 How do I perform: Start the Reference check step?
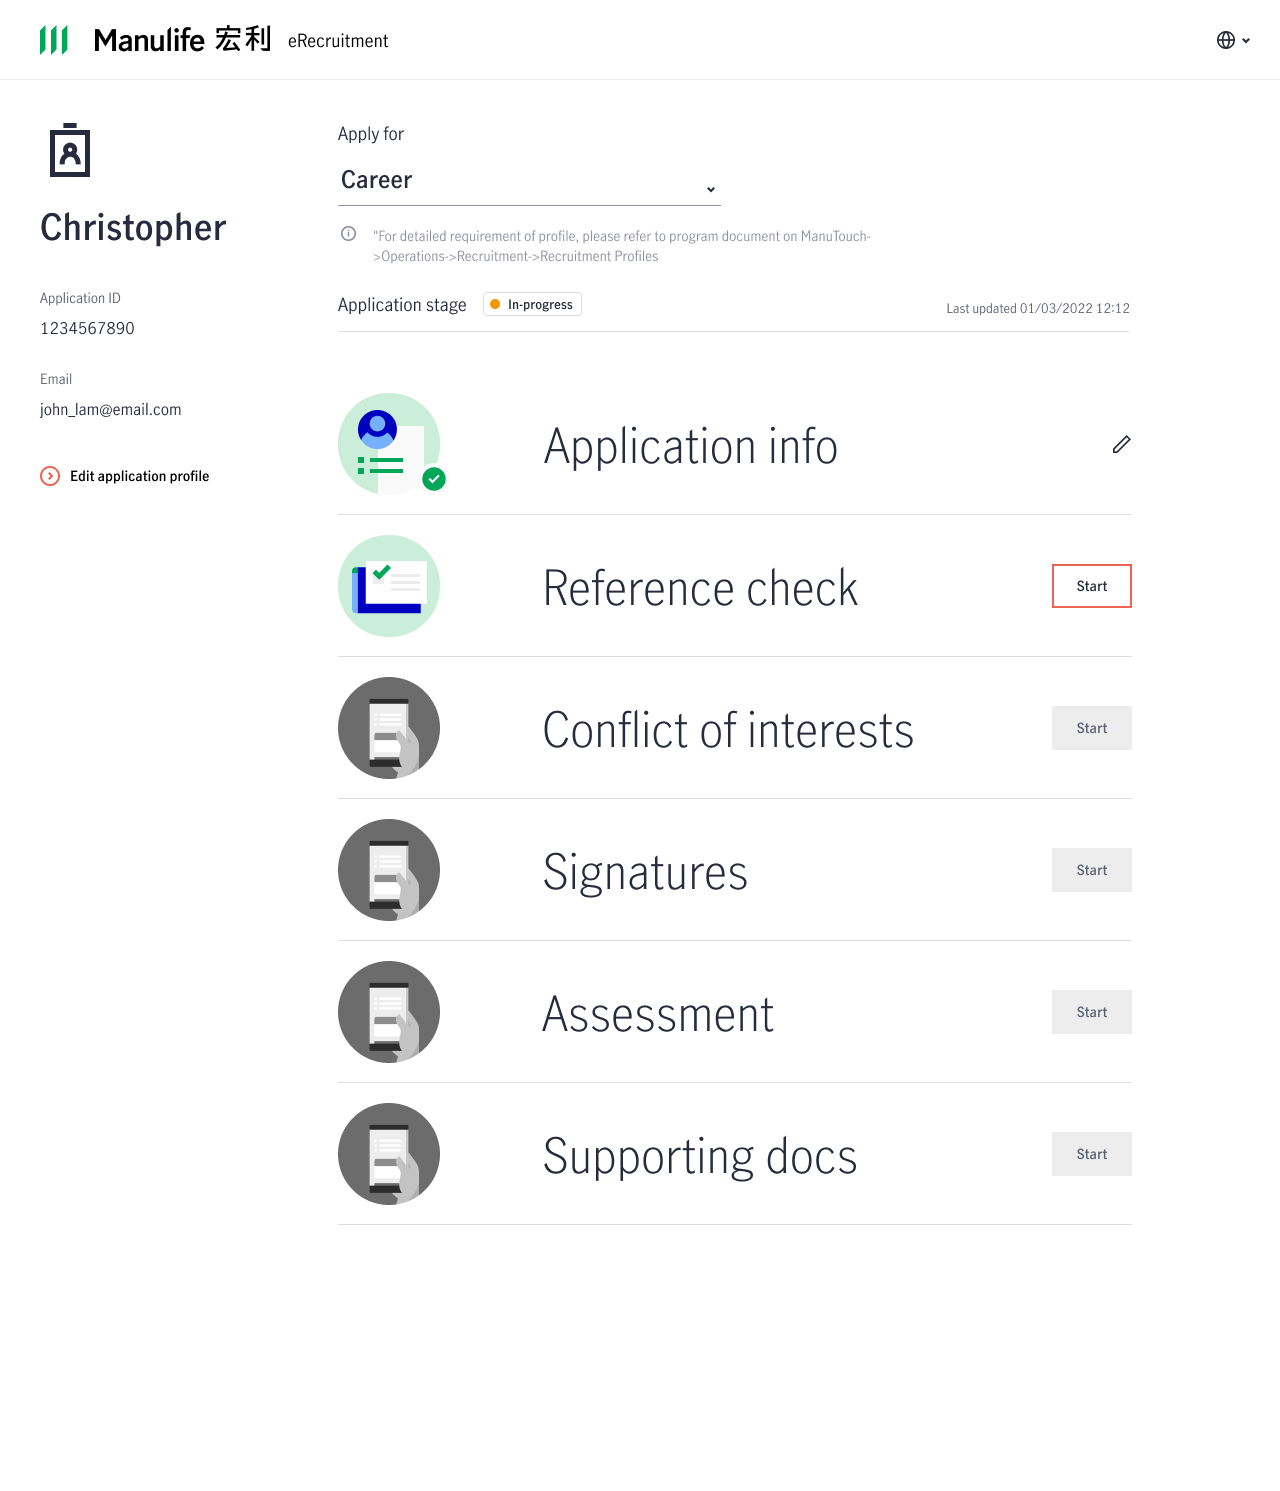click(x=1092, y=586)
